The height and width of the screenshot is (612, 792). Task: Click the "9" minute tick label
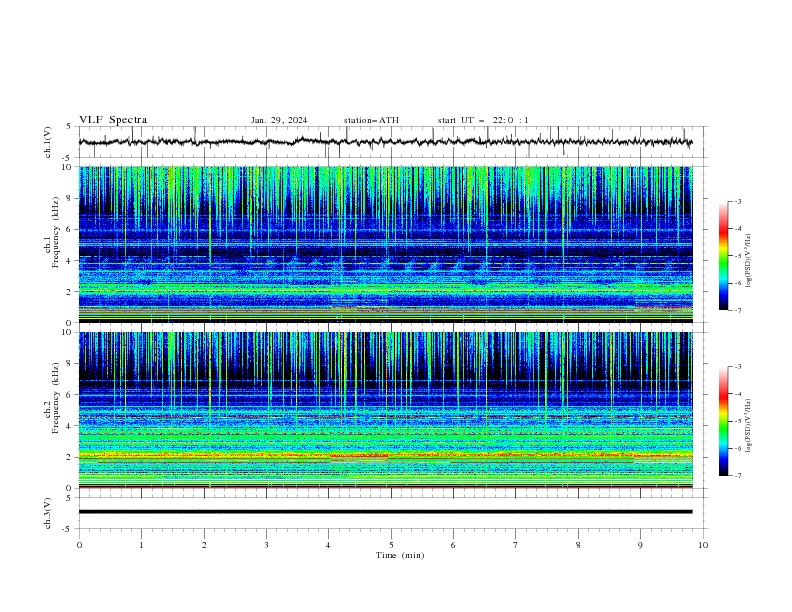[640, 545]
